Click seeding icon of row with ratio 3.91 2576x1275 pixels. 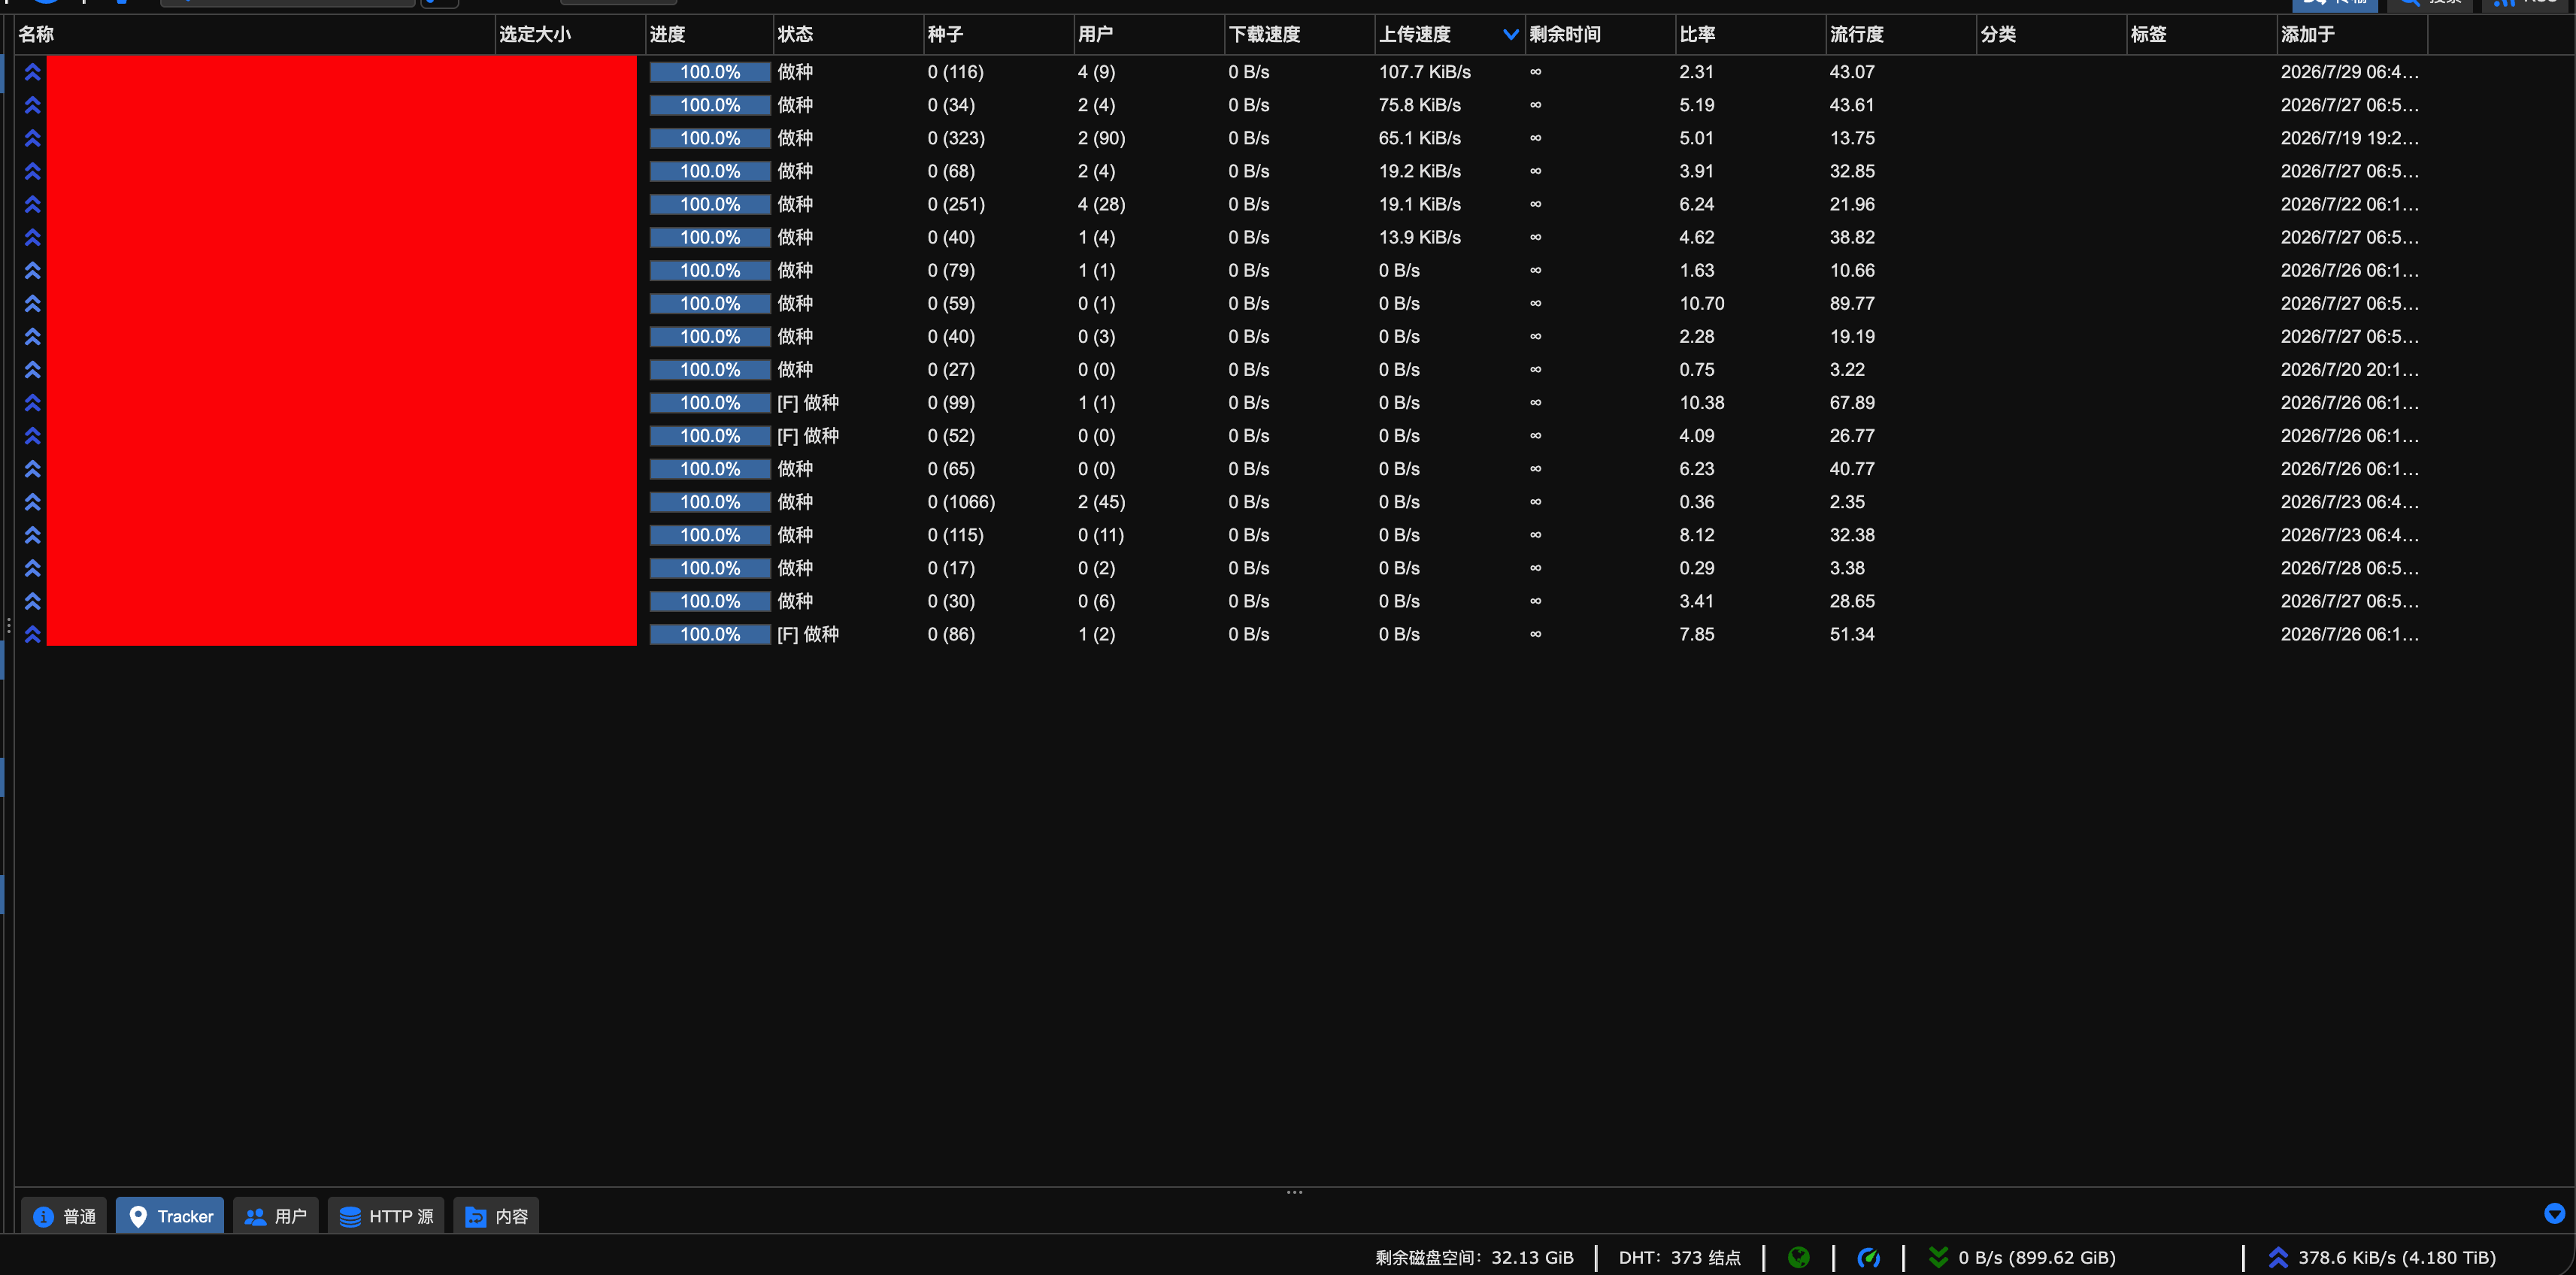click(32, 171)
